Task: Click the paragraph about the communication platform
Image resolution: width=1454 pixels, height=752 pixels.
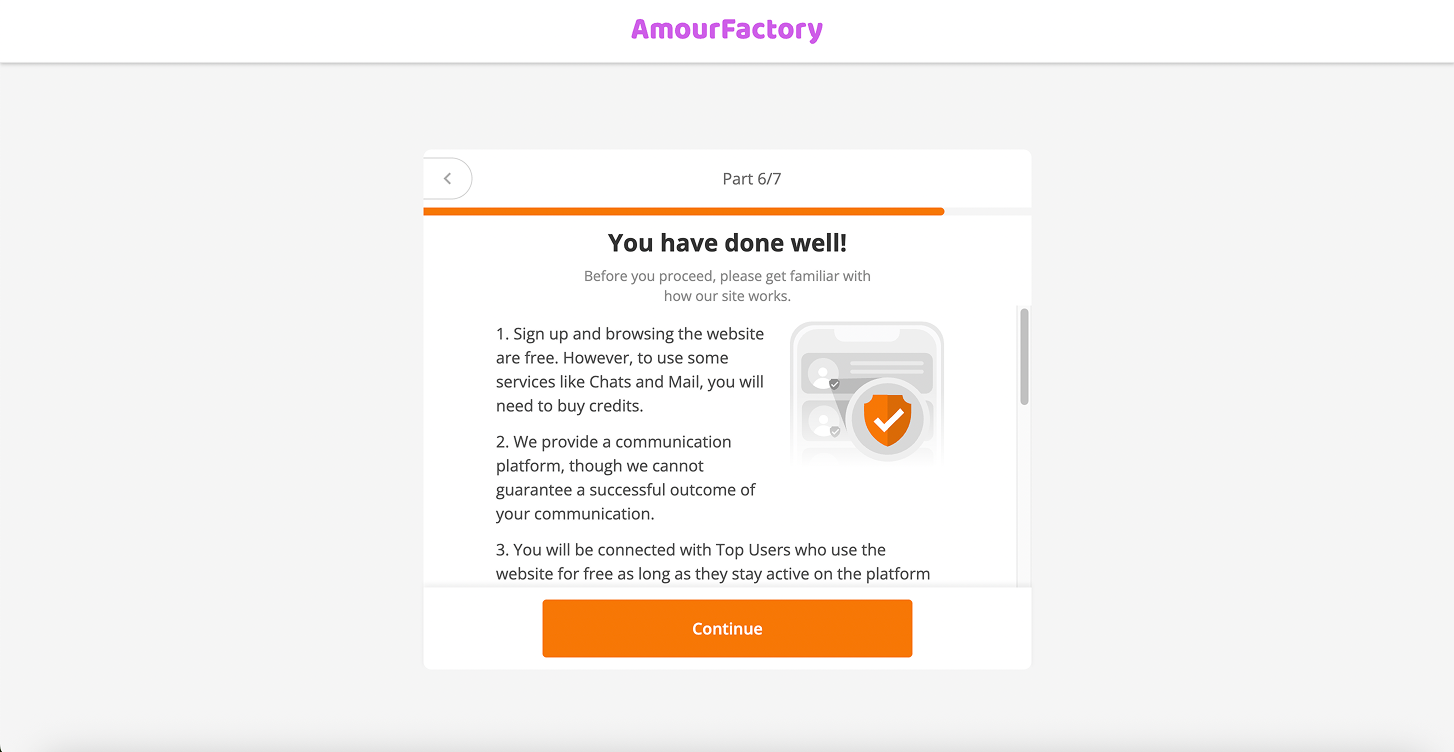Action: pyautogui.click(x=627, y=477)
